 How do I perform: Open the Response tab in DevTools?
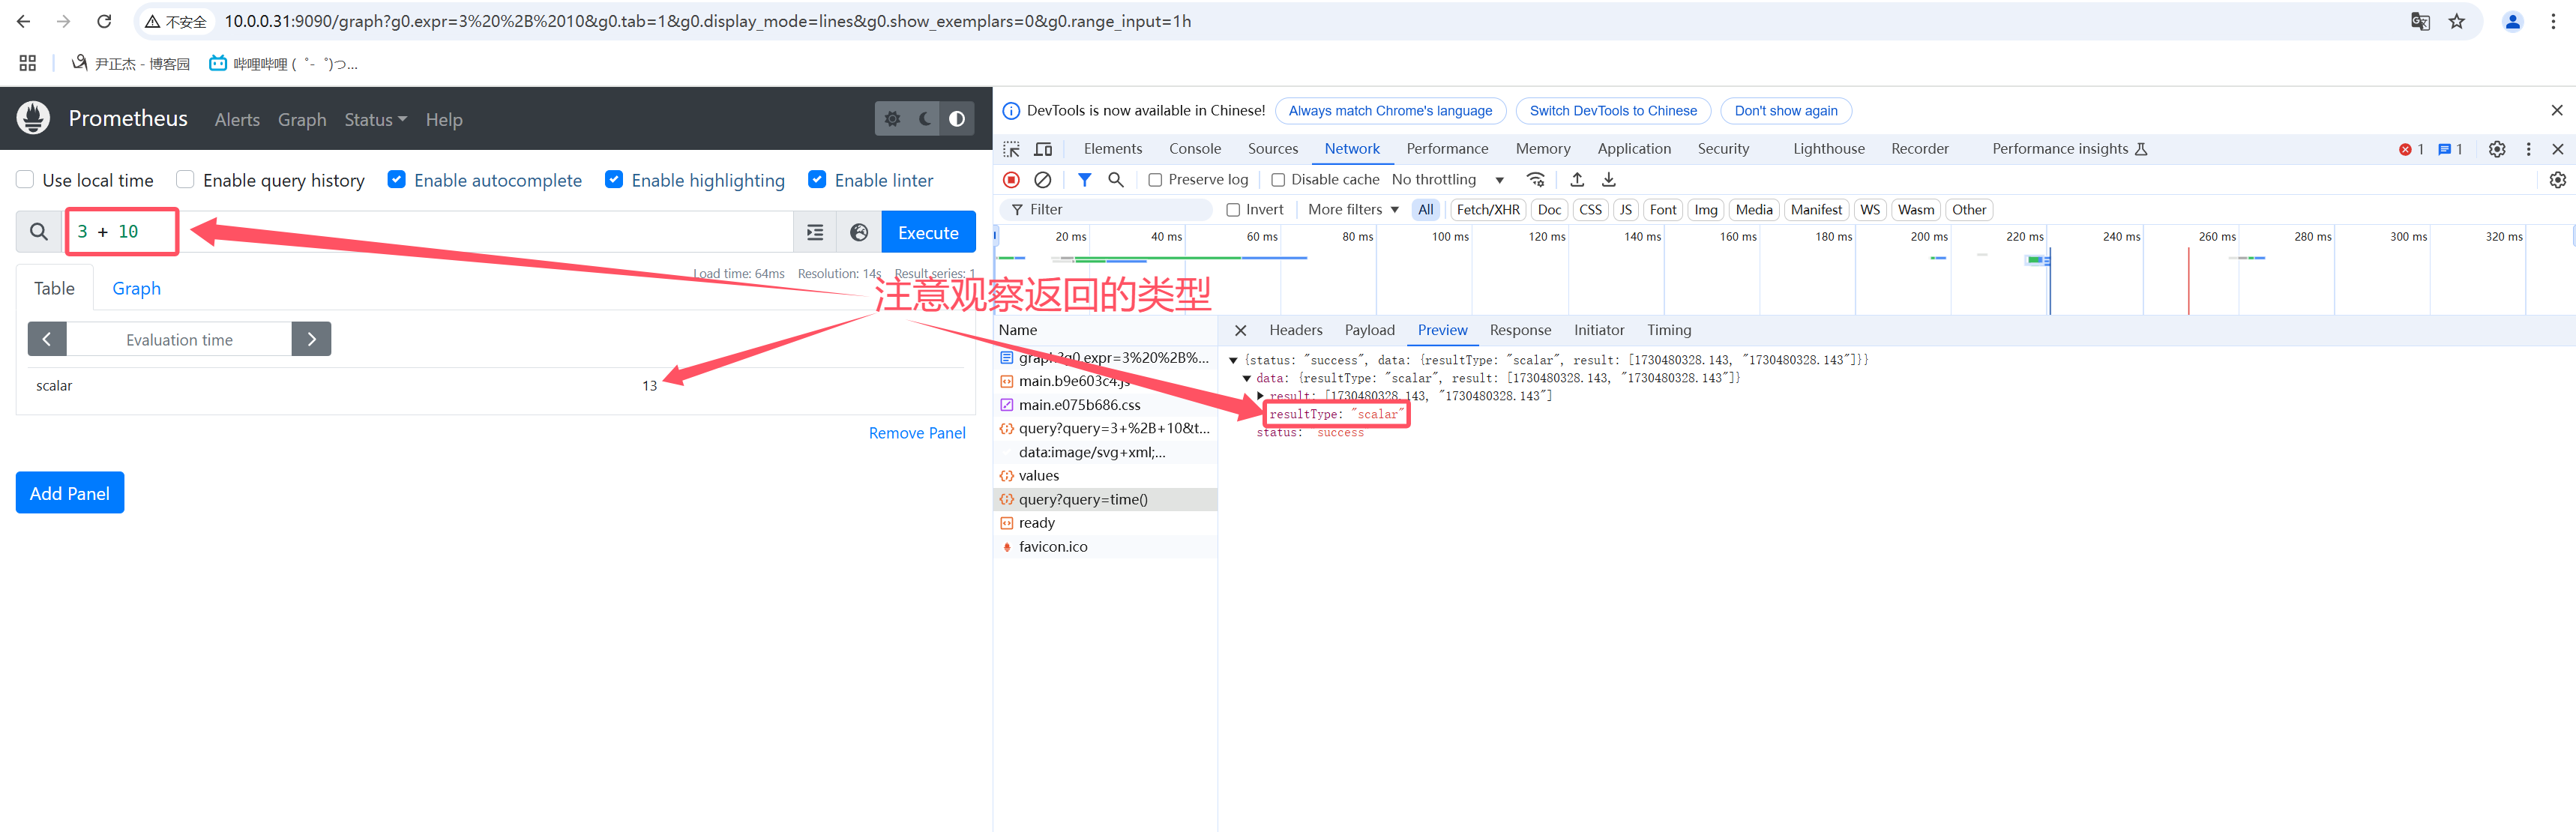coord(1519,330)
